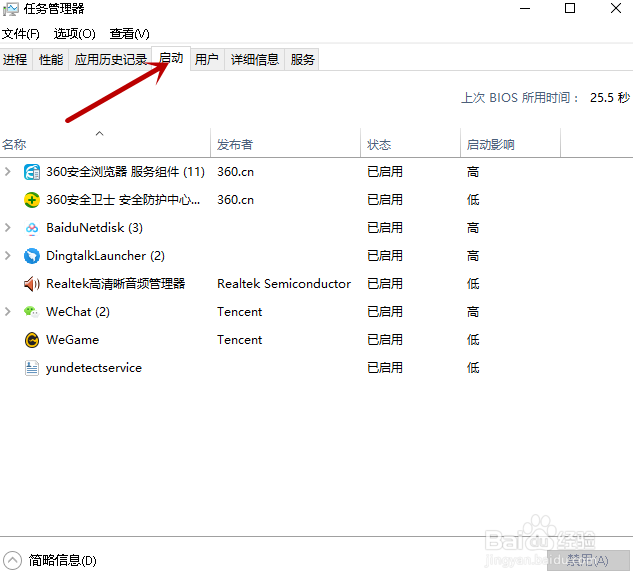This screenshot has height=582, width=633.
Task: Expand the BaiduNetdisk (3) group
Action: pos(8,228)
